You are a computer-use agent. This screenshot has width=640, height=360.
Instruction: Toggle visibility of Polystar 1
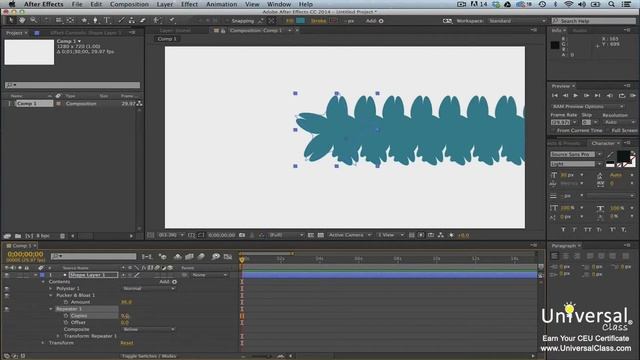[7, 289]
